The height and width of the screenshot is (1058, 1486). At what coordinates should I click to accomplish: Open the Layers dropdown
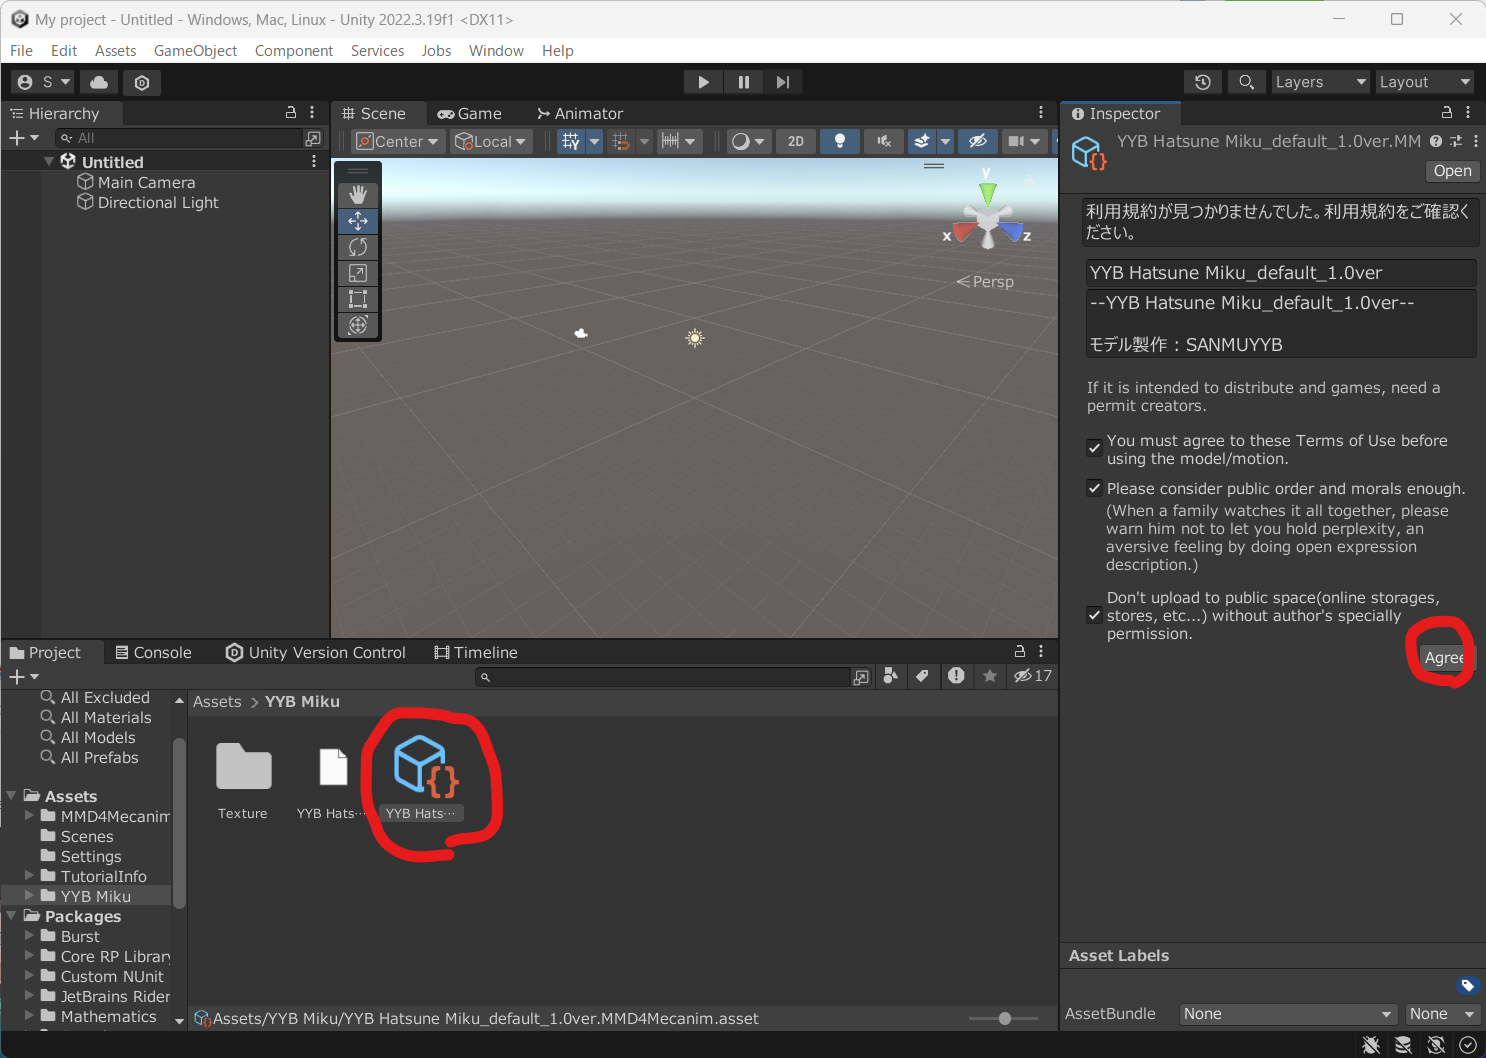[1319, 81]
